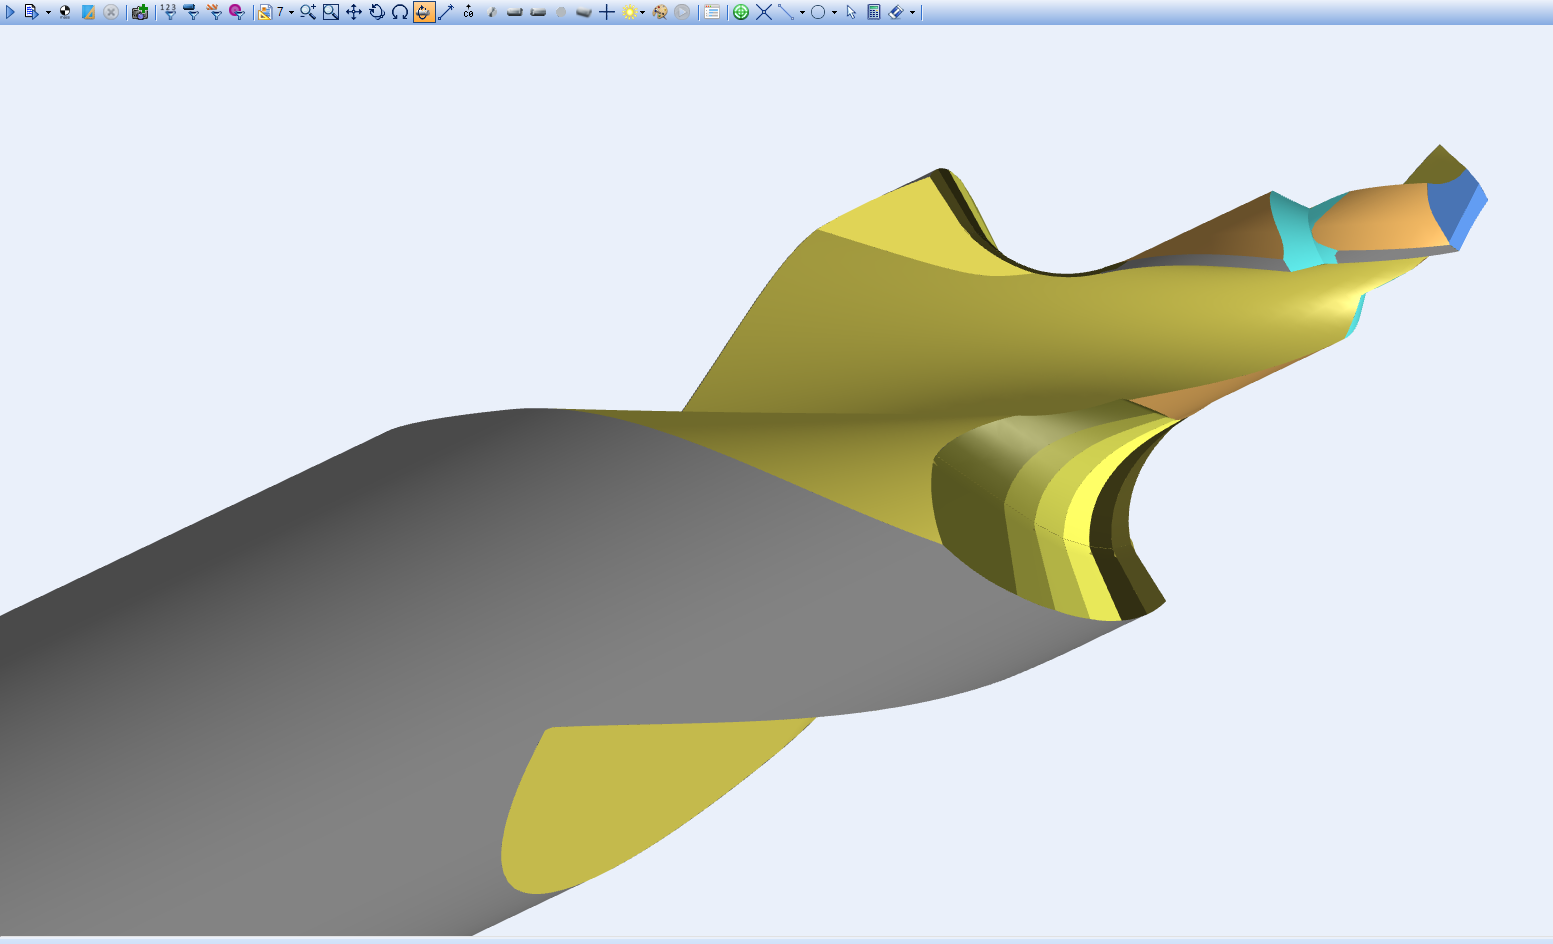
Task: Toggle the blue plus crosshair display icon
Action: (606, 12)
